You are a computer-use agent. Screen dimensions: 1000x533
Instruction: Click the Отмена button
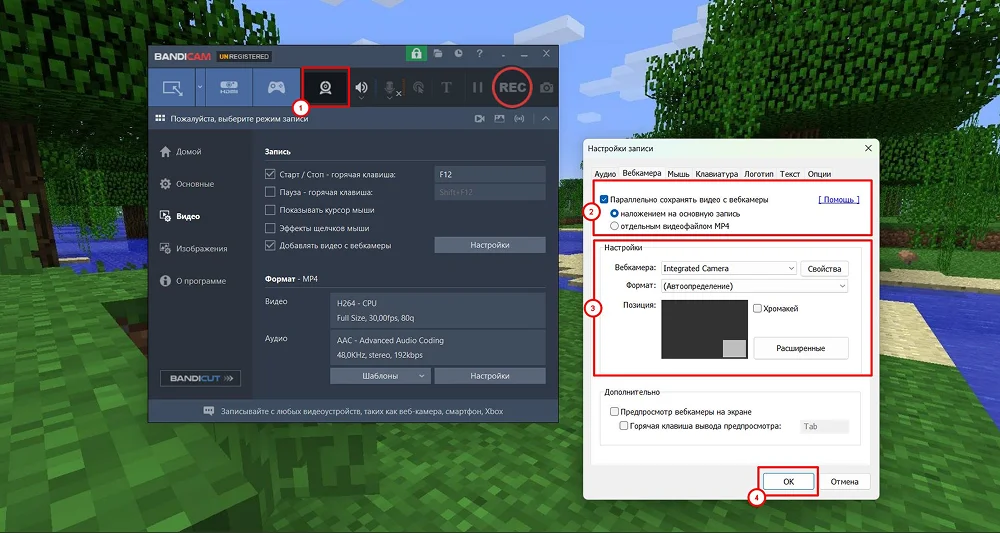coord(844,481)
